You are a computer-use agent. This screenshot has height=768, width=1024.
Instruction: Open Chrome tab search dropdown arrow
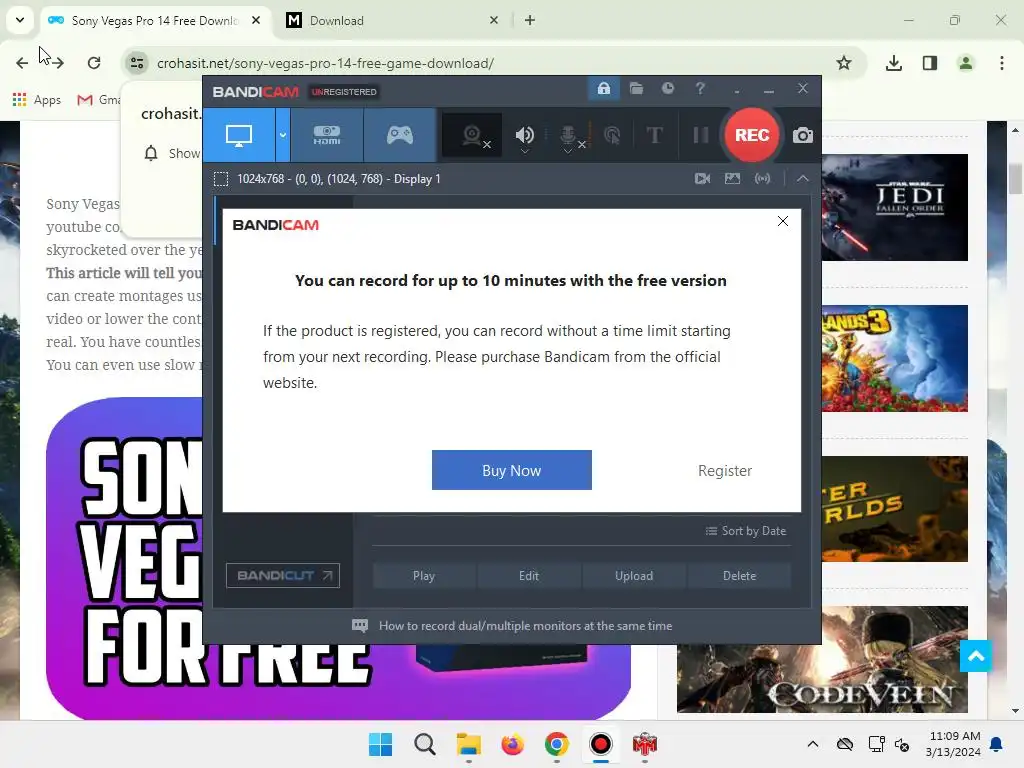point(20,20)
